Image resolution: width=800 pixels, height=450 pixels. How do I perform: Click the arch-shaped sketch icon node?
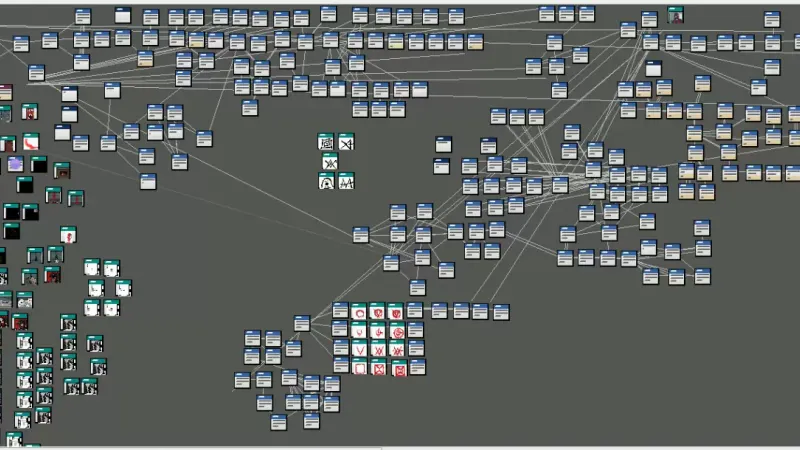[x=327, y=181]
